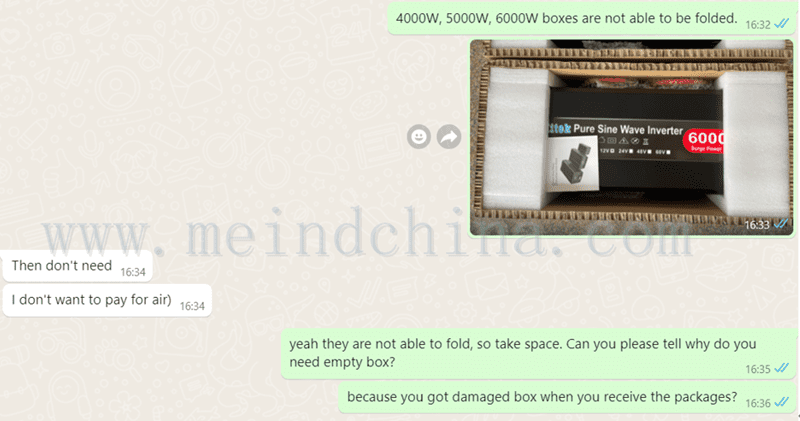Select the 'Then don't need' message
800x421 pixels.
(78, 266)
